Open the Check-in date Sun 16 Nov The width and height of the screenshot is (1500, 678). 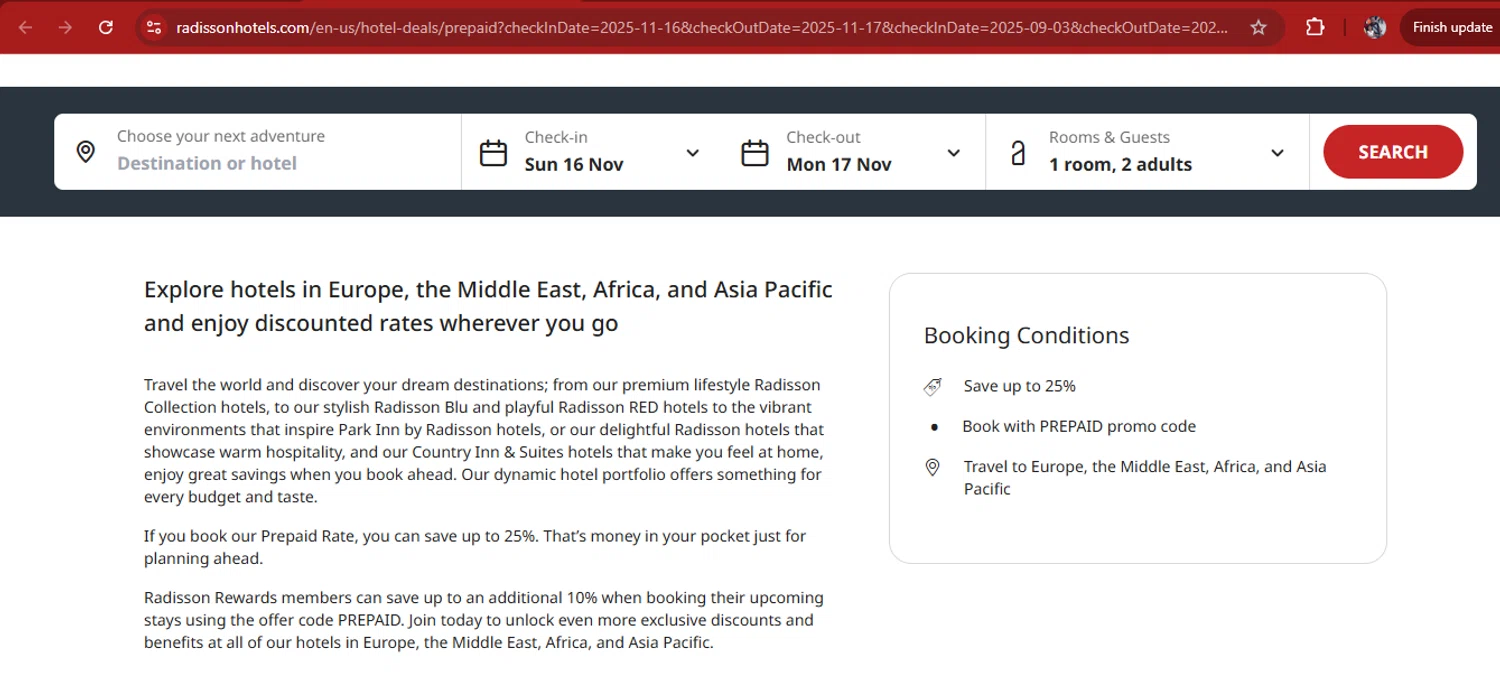point(574,164)
